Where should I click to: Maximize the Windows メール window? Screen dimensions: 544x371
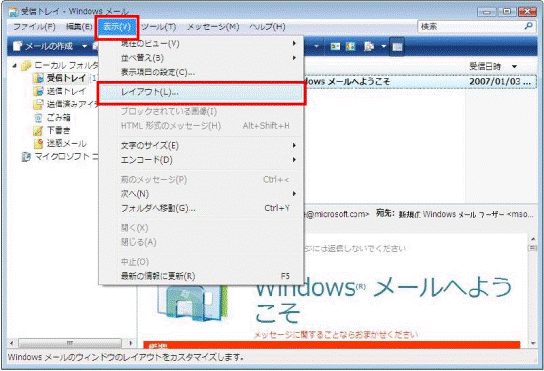[507, 12]
